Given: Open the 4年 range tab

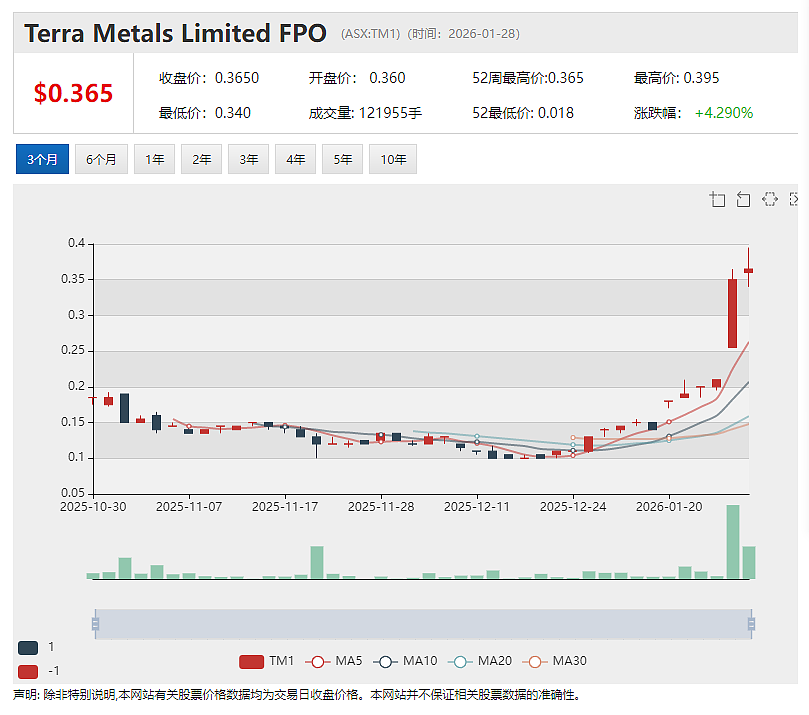Looking at the screenshot, I should (x=295, y=159).
